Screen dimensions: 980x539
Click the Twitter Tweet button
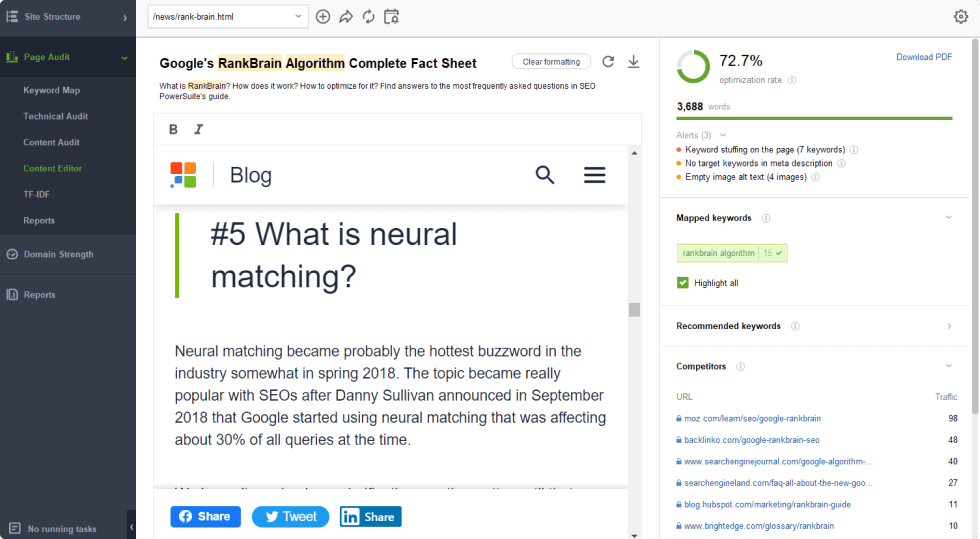point(291,516)
